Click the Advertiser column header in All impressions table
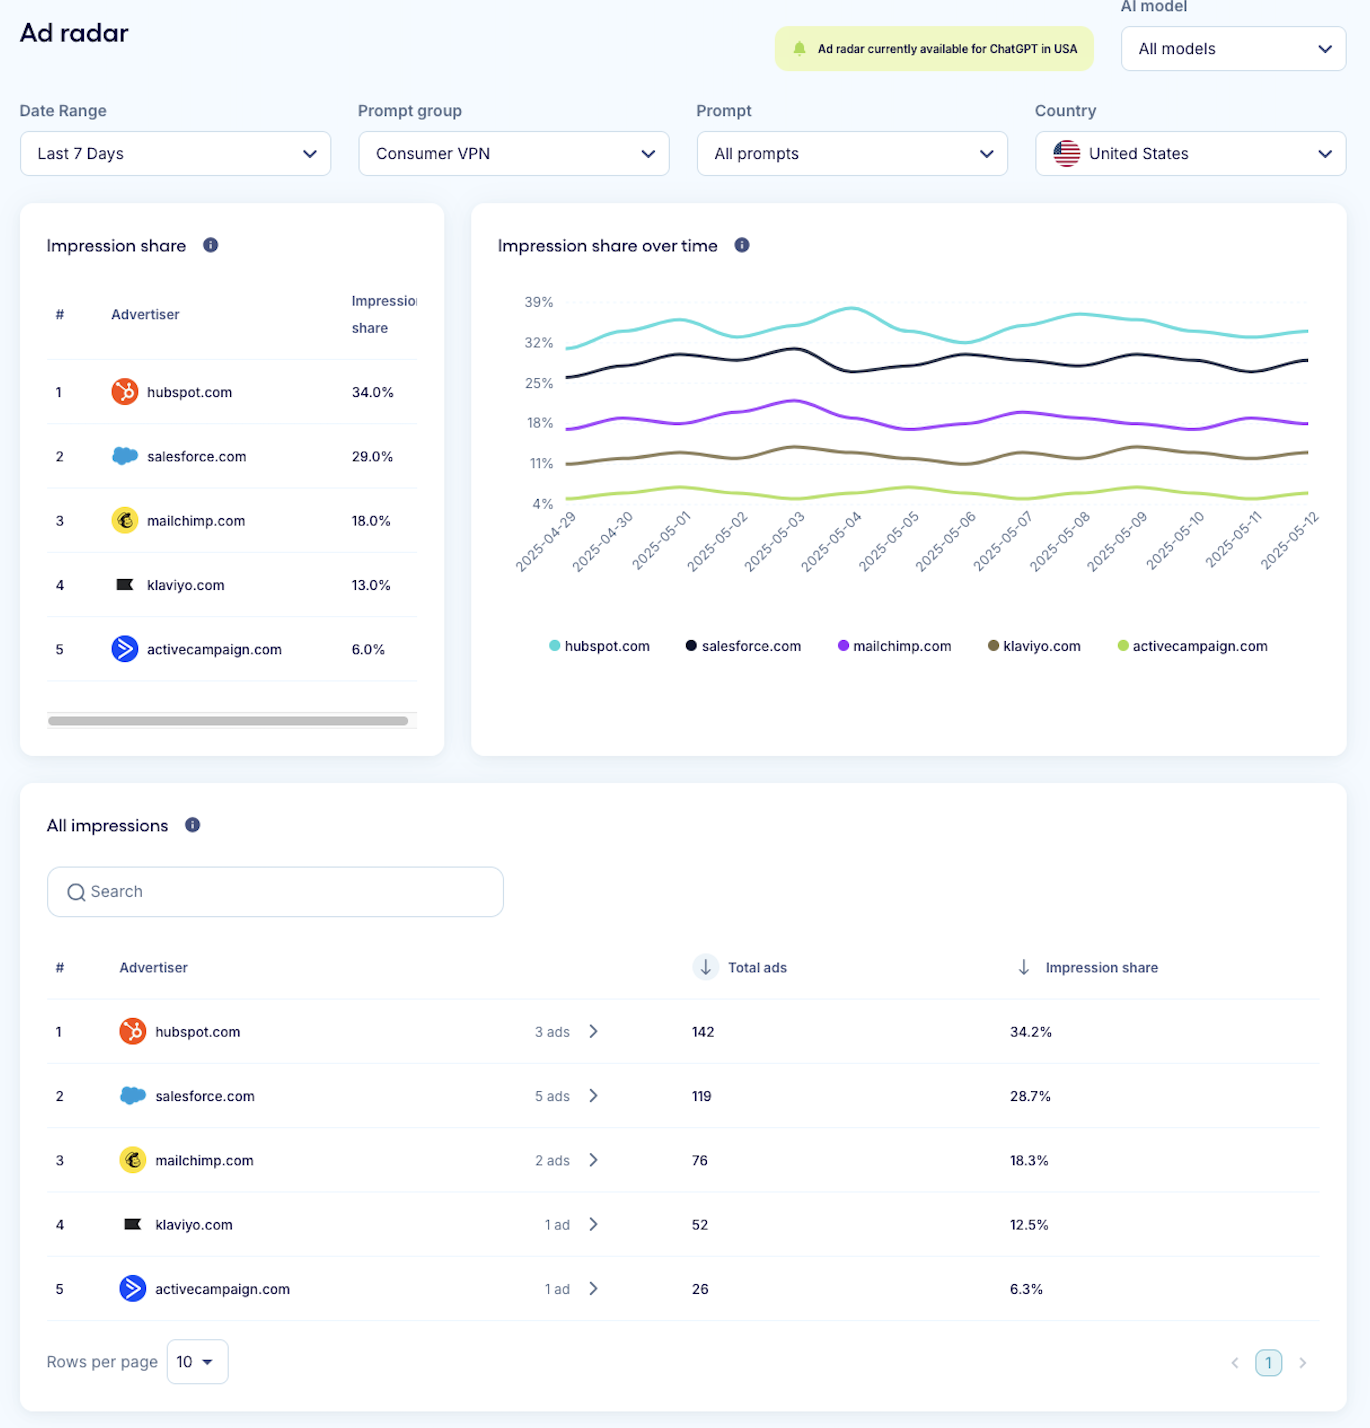This screenshot has width=1370, height=1428. point(154,968)
